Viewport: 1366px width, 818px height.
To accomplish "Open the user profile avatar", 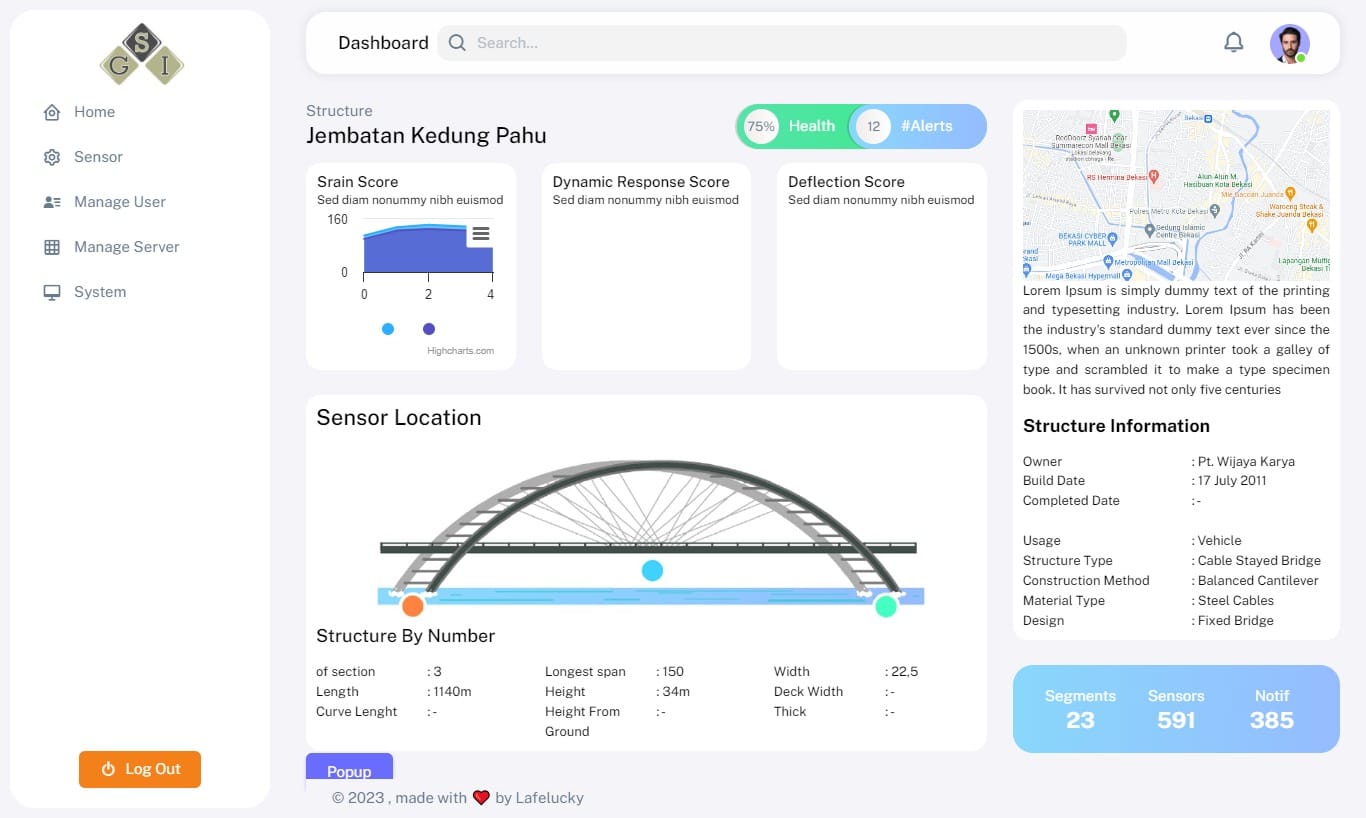I will [1289, 43].
